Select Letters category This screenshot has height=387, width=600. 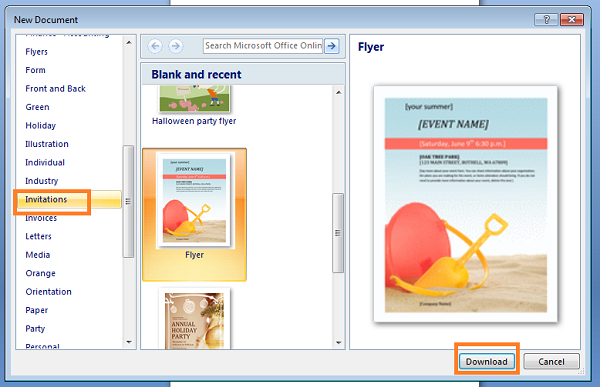(x=38, y=236)
